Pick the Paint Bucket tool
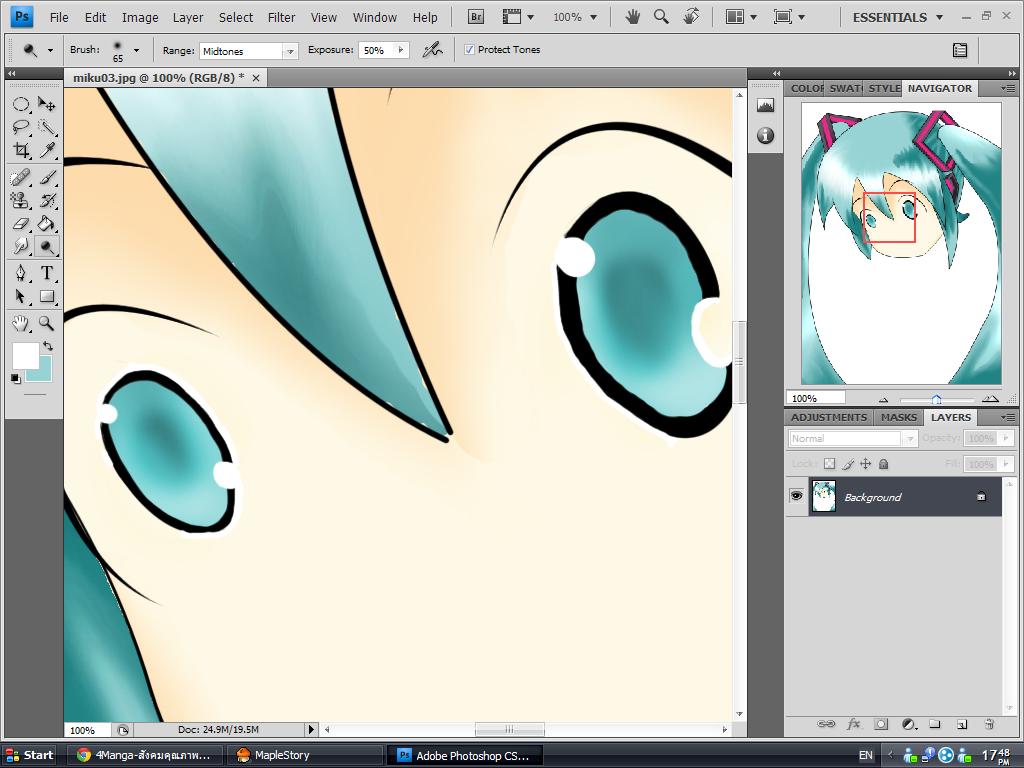1024x768 pixels. tap(46, 224)
